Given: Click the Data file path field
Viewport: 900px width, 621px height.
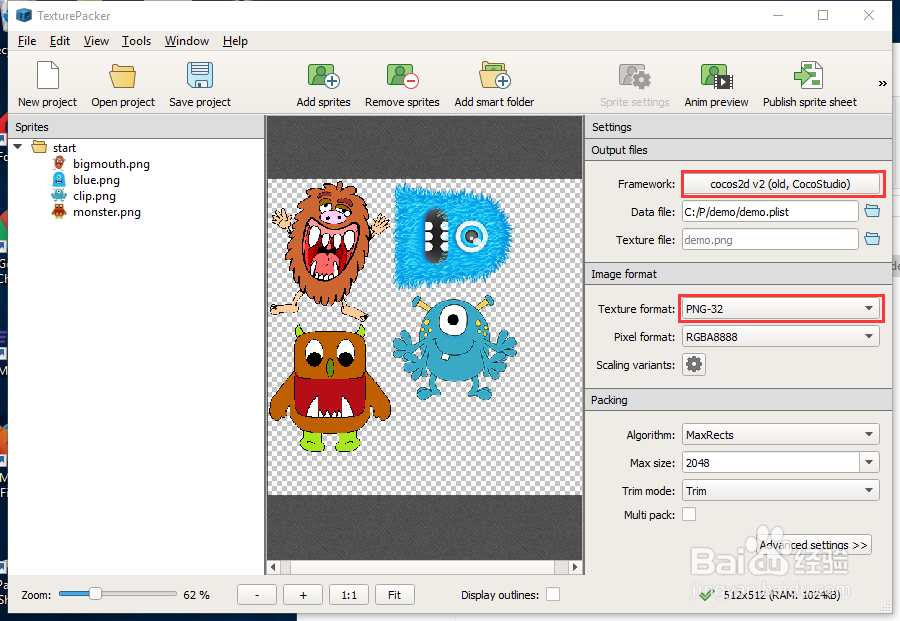Looking at the screenshot, I should (x=770, y=211).
